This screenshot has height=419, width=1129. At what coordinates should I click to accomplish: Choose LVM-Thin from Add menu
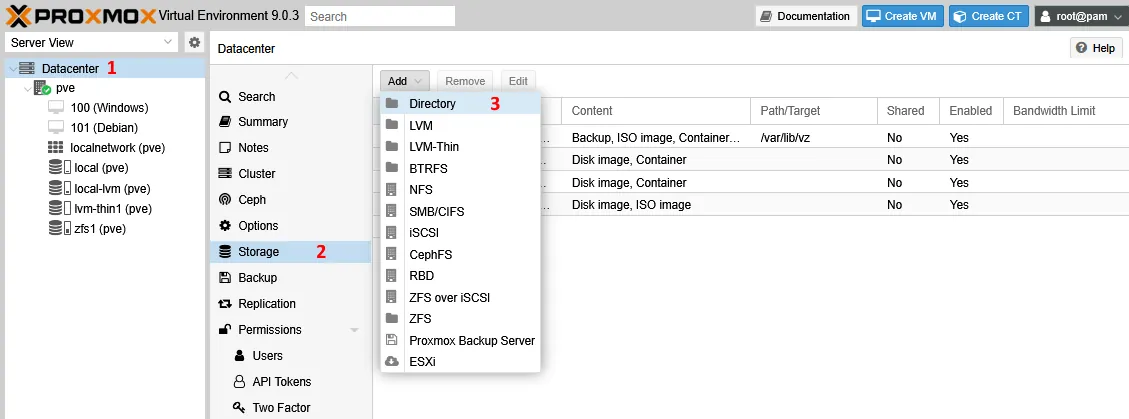pos(460,147)
